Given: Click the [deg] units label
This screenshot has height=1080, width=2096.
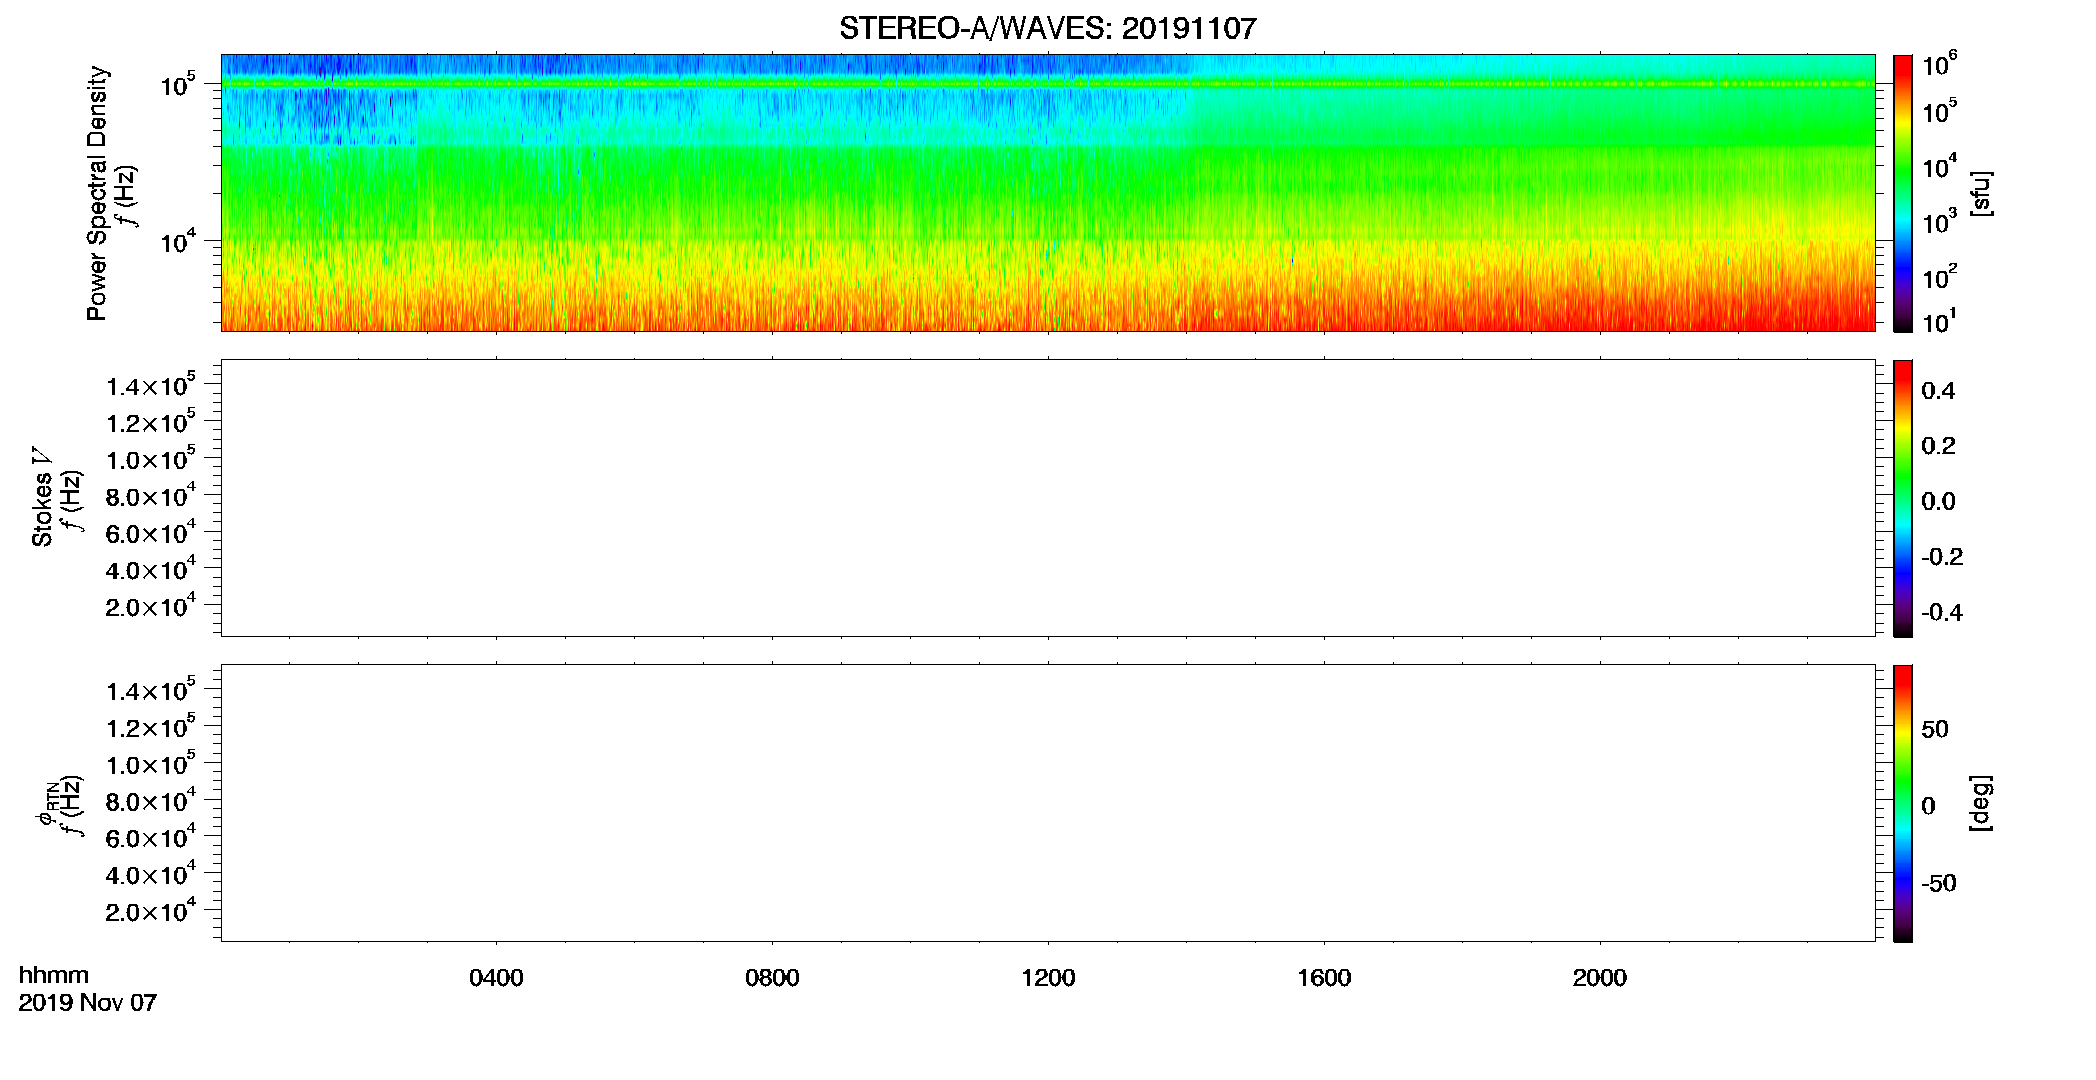Looking at the screenshot, I should tap(1981, 803).
